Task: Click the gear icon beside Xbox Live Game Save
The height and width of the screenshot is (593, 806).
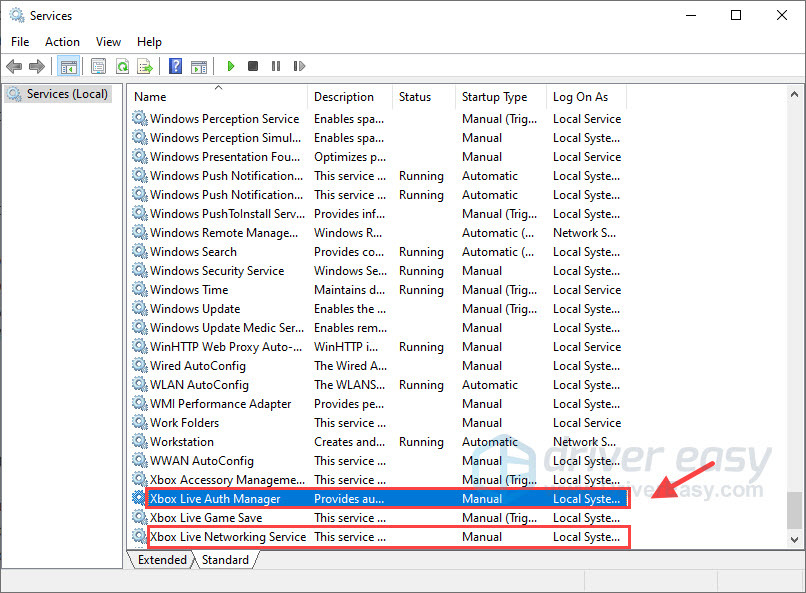Action: tap(140, 517)
